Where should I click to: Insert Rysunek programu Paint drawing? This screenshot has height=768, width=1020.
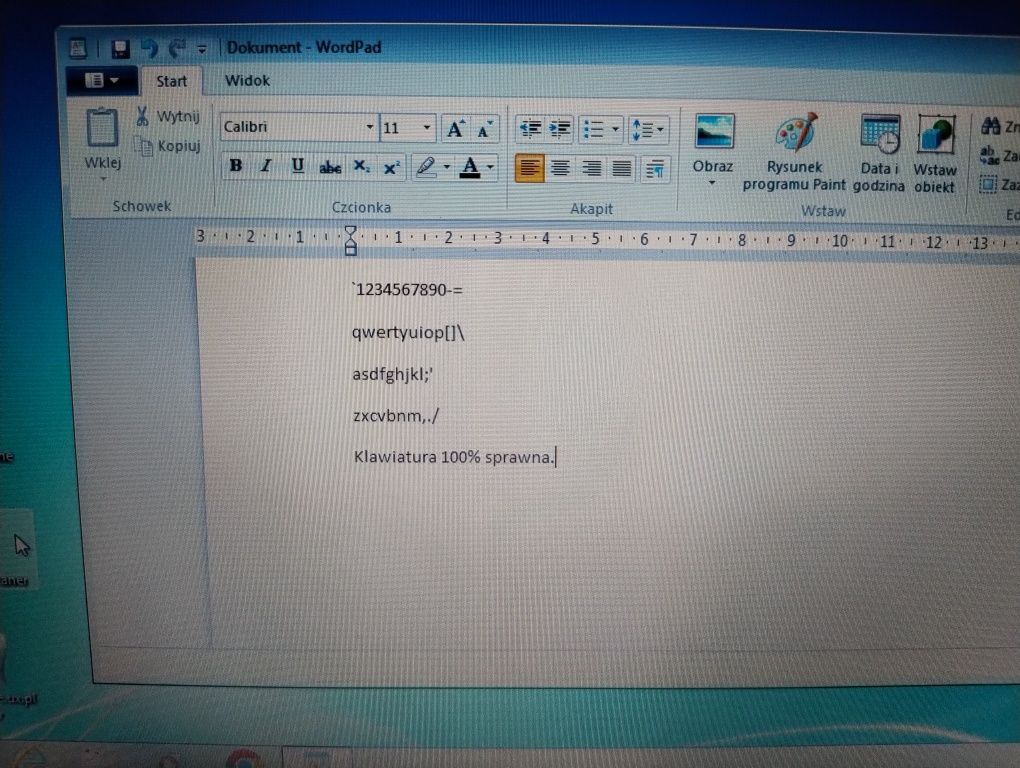coord(795,132)
